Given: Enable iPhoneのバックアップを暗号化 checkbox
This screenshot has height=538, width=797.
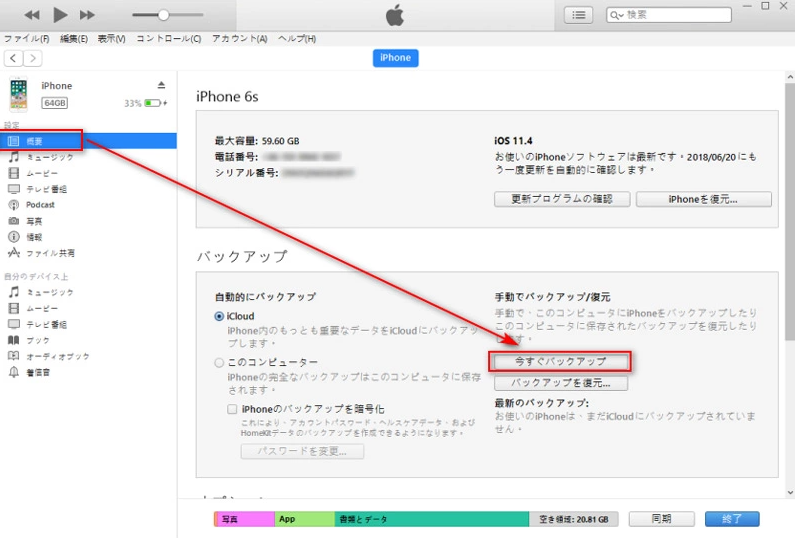Looking at the screenshot, I should pos(232,409).
